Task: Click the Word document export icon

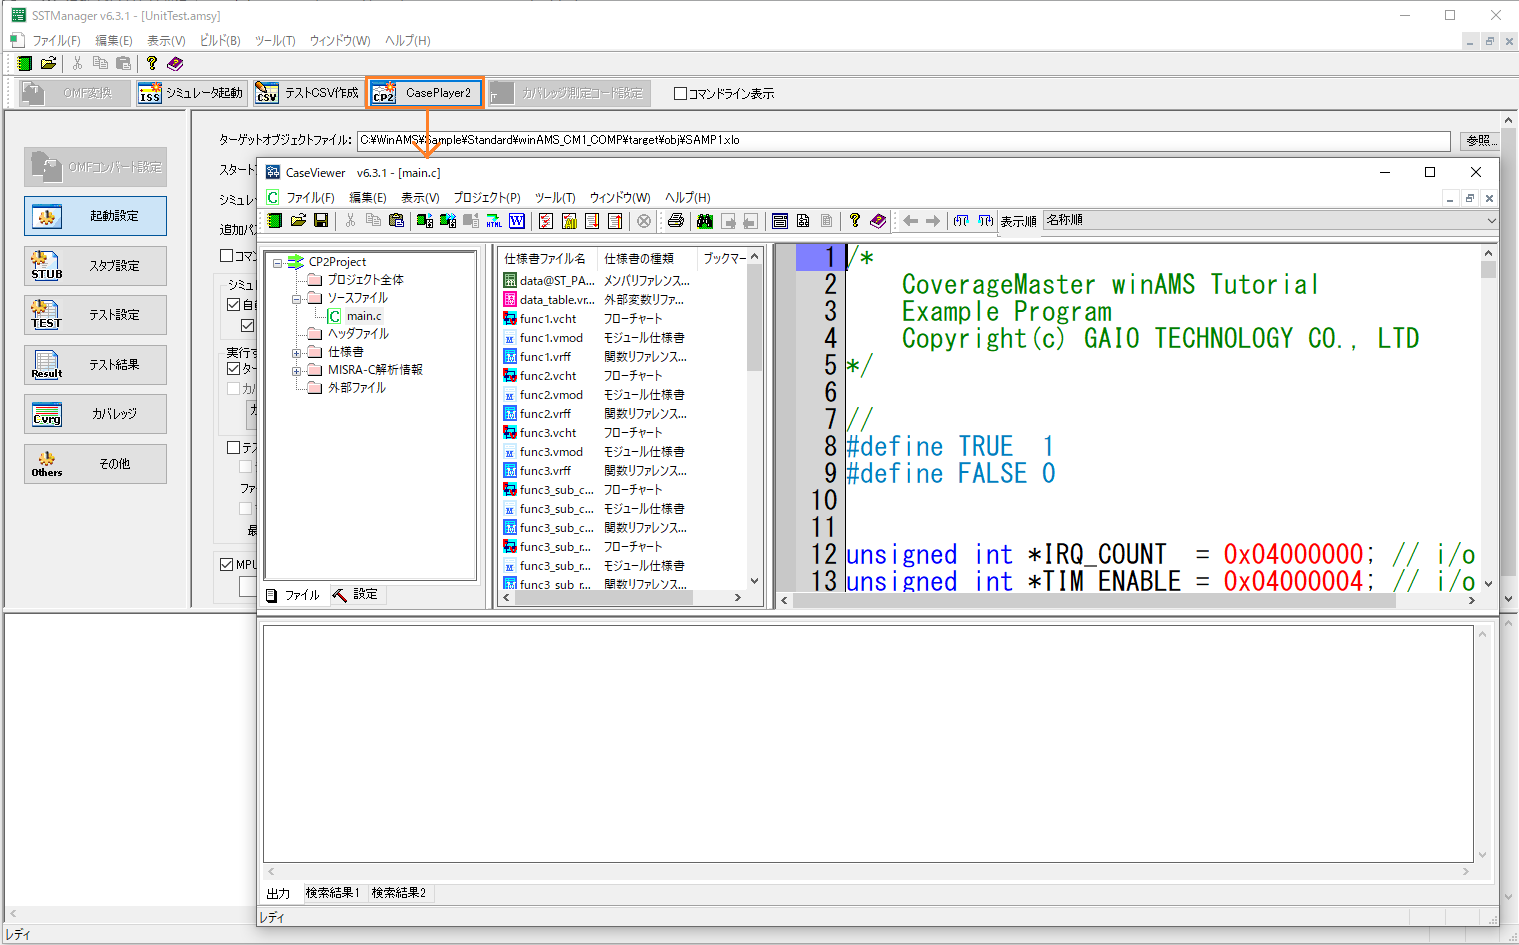Action: (x=517, y=221)
